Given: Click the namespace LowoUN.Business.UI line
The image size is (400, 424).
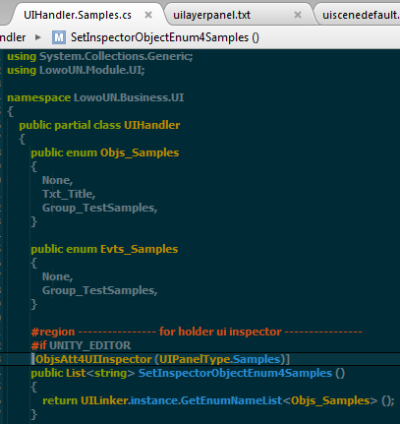Looking at the screenshot, I should (95, 97).
